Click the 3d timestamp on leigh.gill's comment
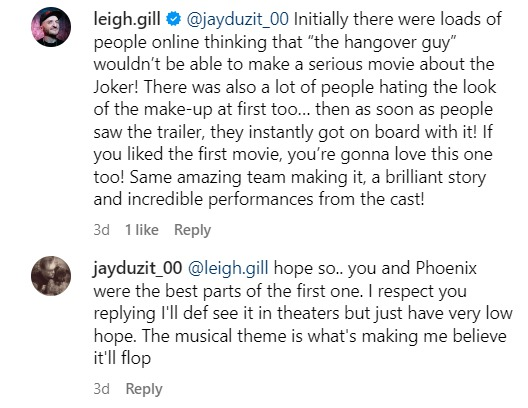 pos(102,230)
